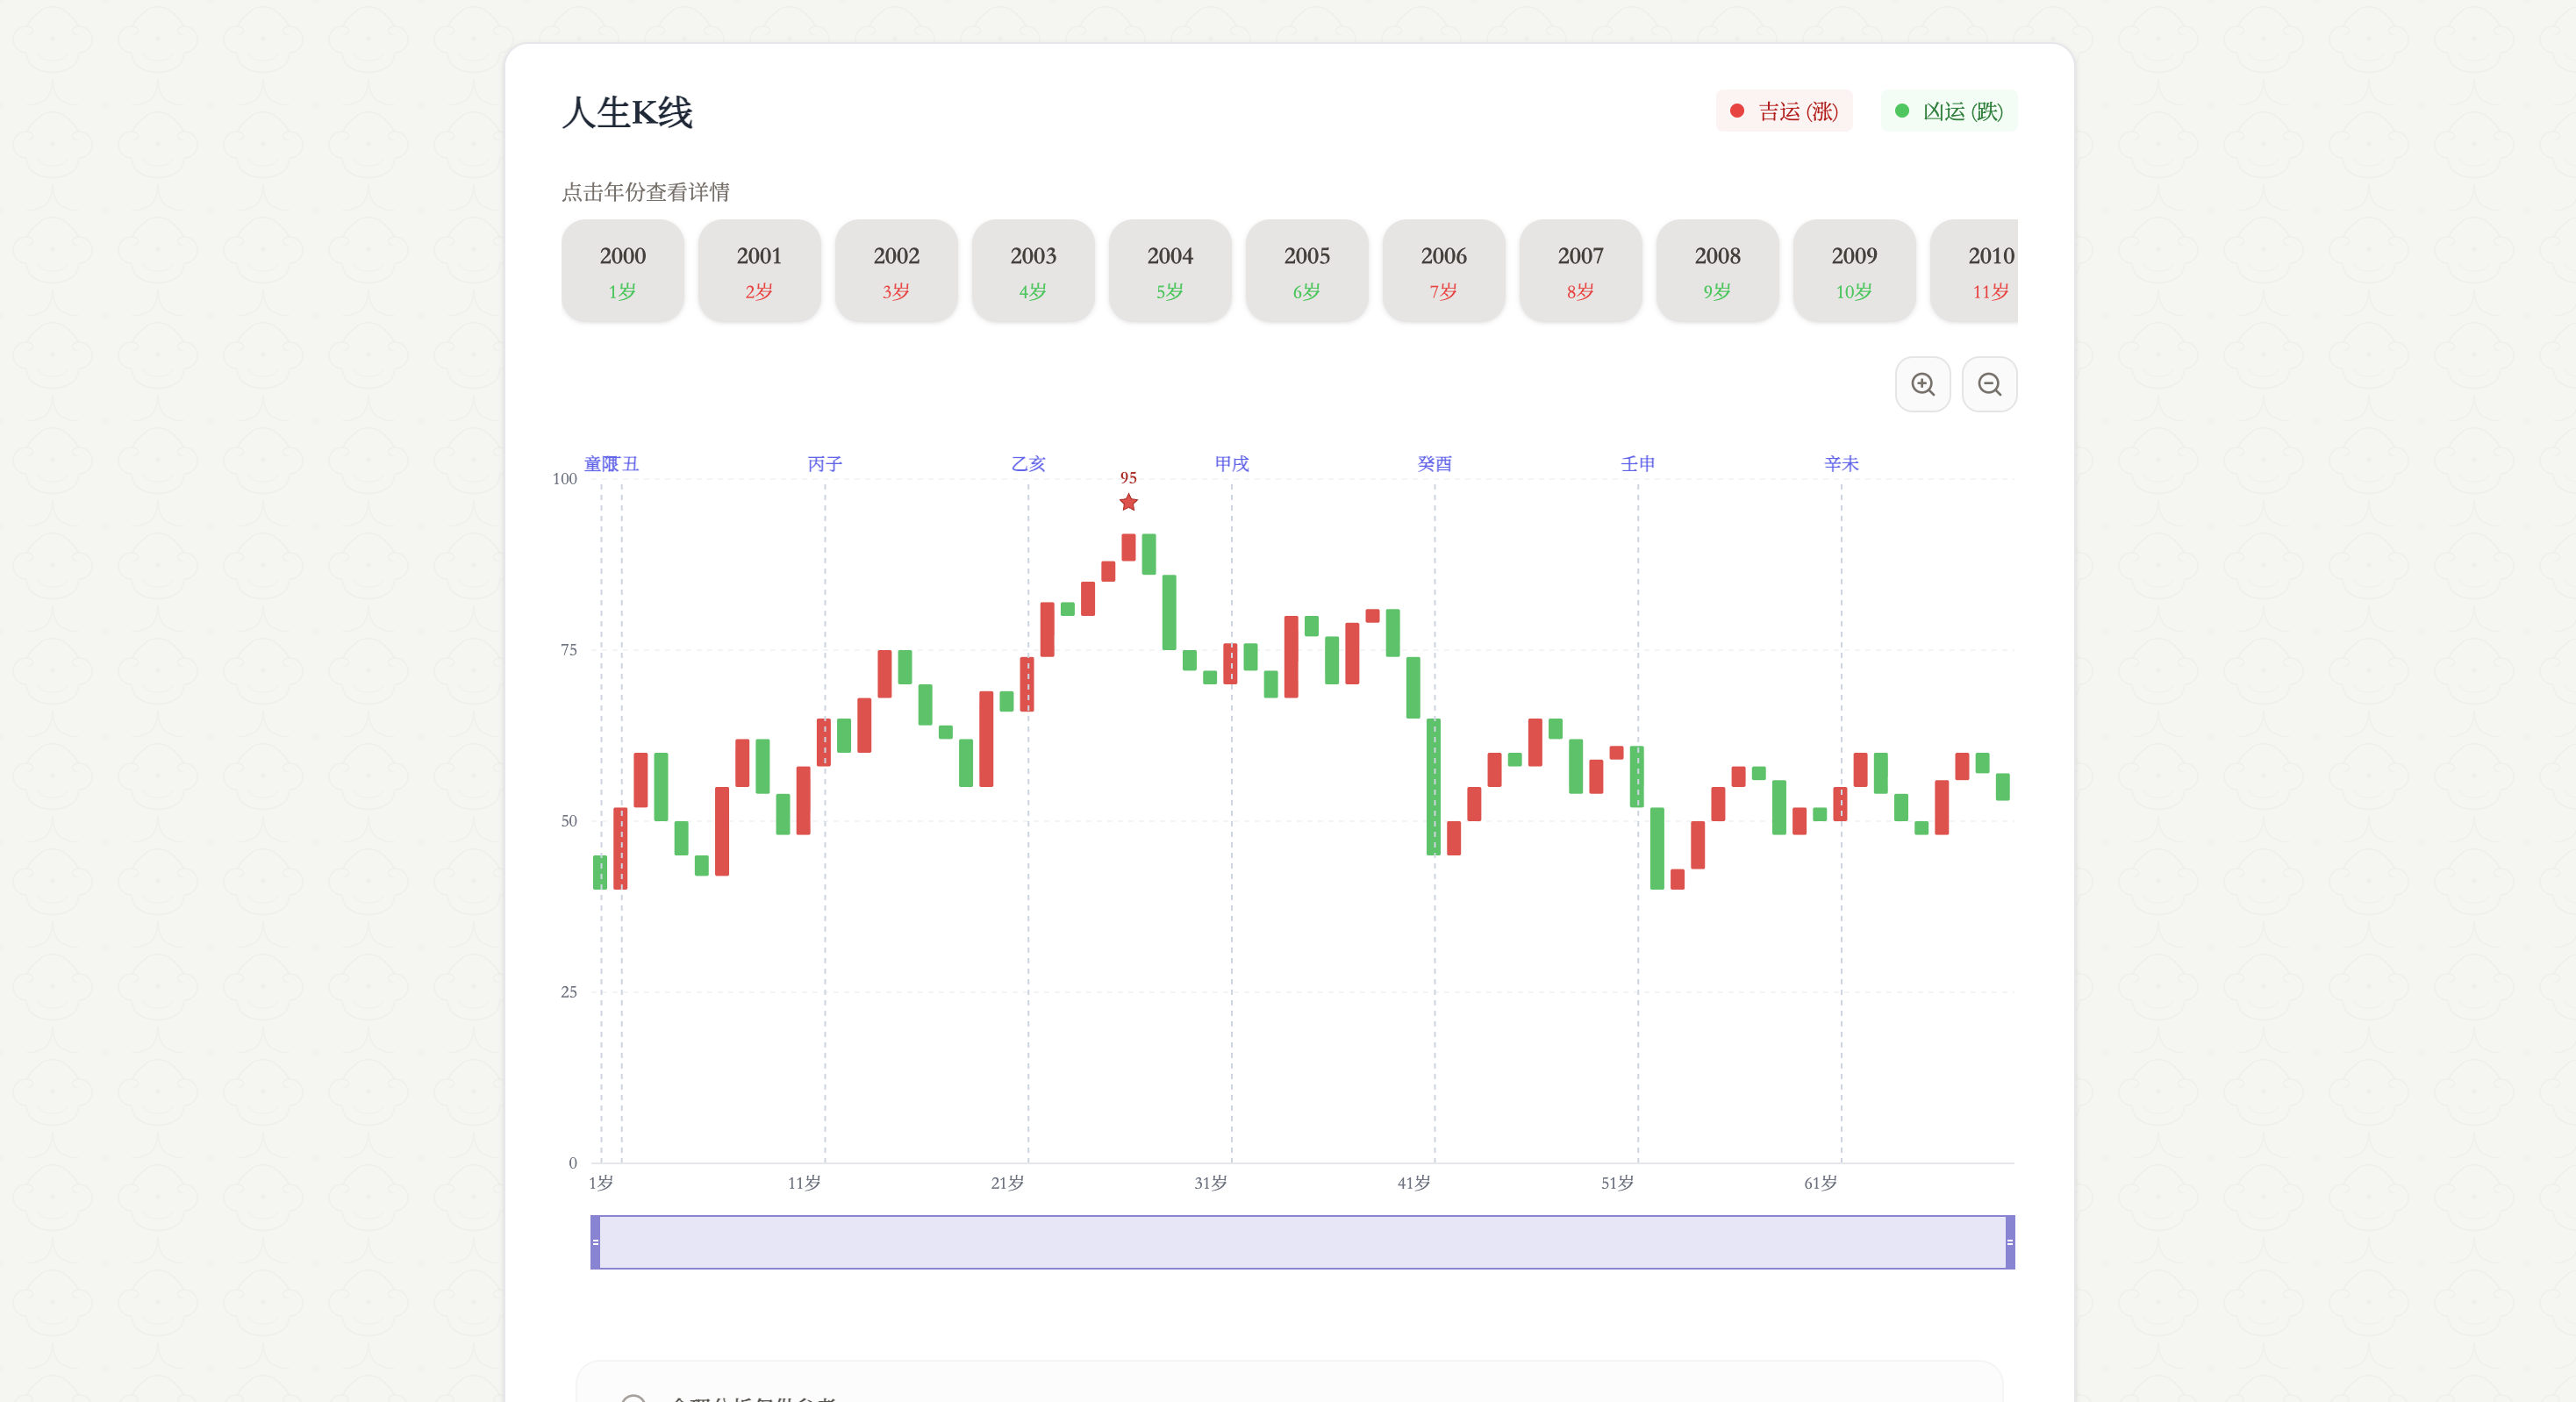
Task: Toggle the 吉运 (涨) red legend item
Action: (x=1784, y=111)
